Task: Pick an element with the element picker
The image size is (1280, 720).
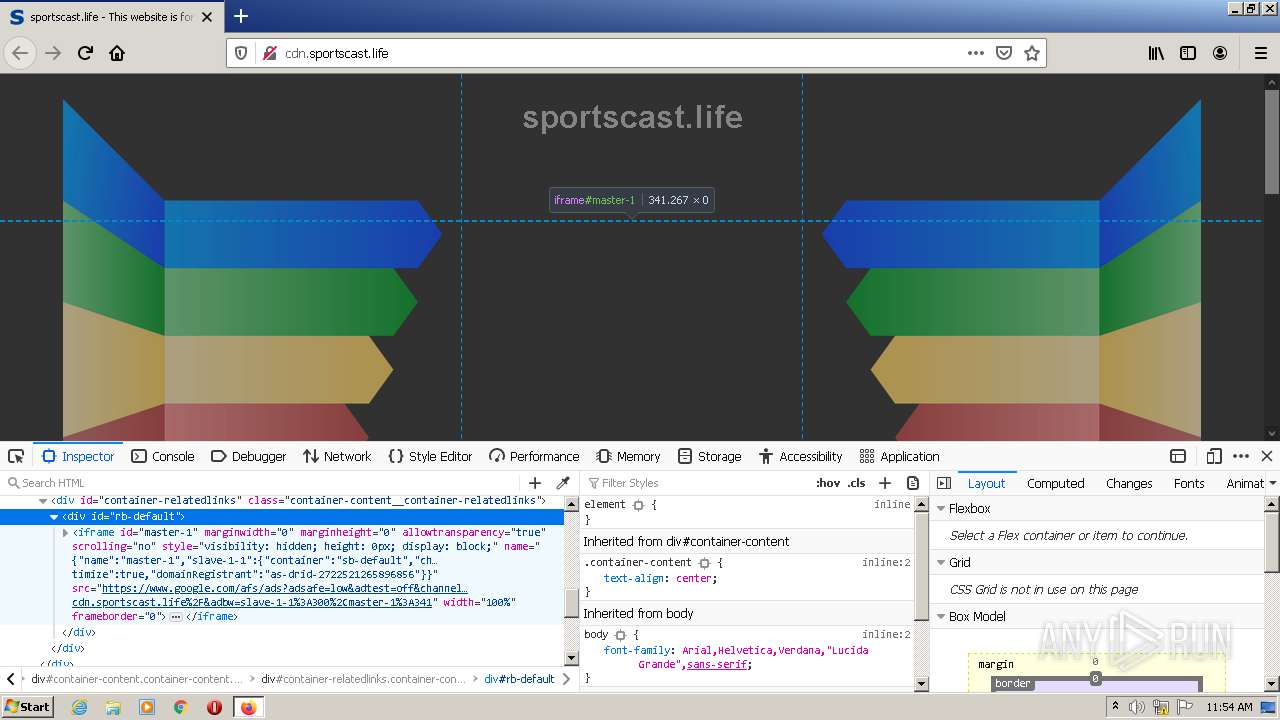Action: [16, 456]
